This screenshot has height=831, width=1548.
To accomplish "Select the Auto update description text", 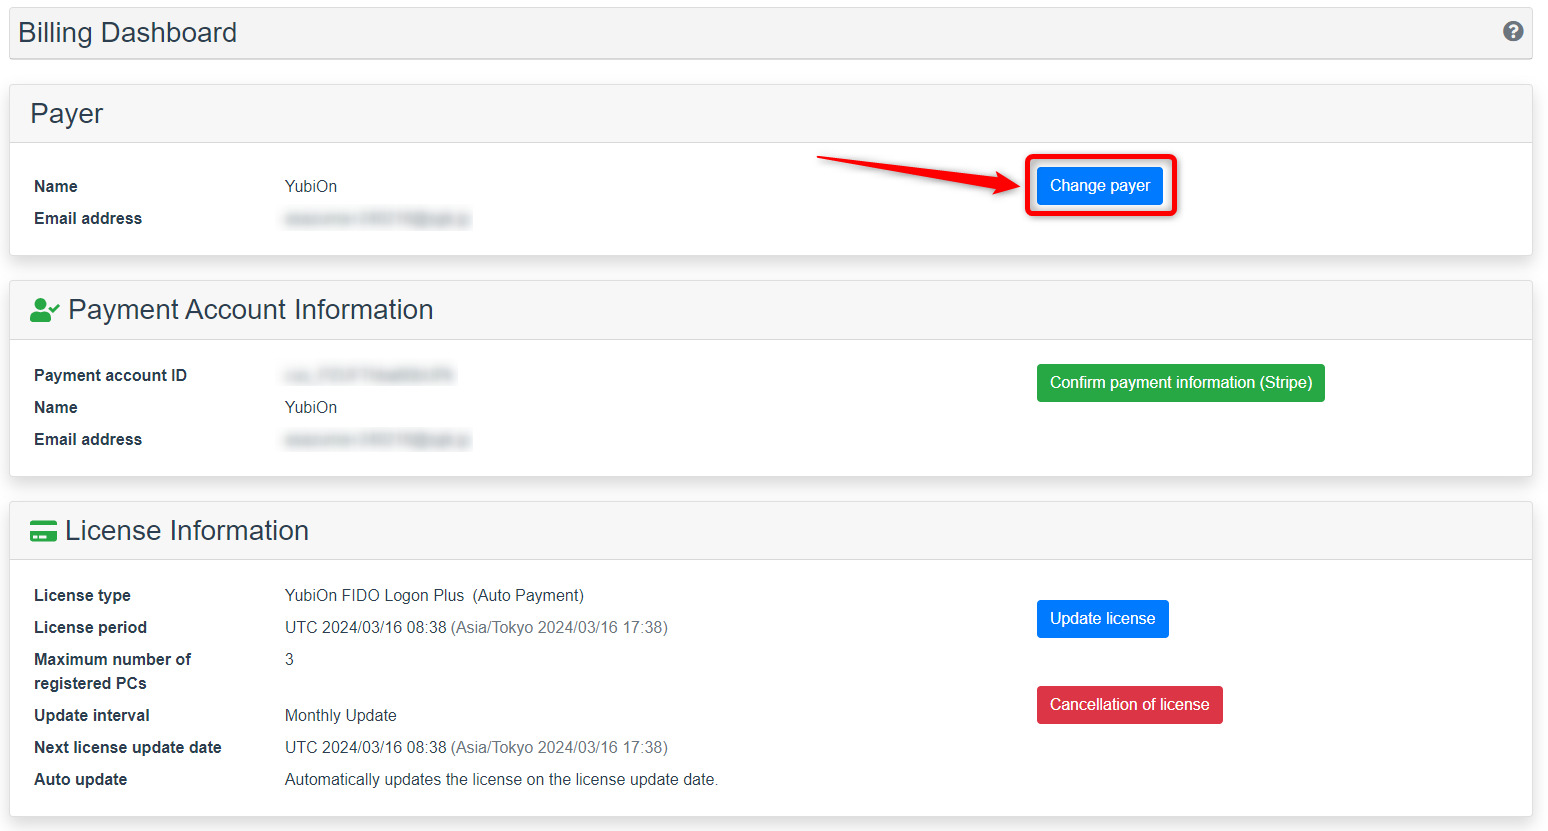I will point(501,780).
